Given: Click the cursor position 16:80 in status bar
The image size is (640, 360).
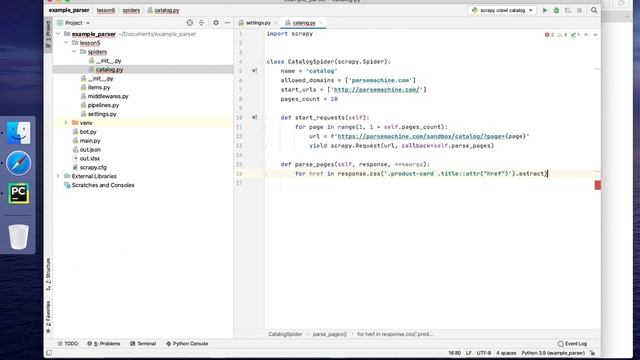Looking at the screenshot, I should (x=454, y=353).
